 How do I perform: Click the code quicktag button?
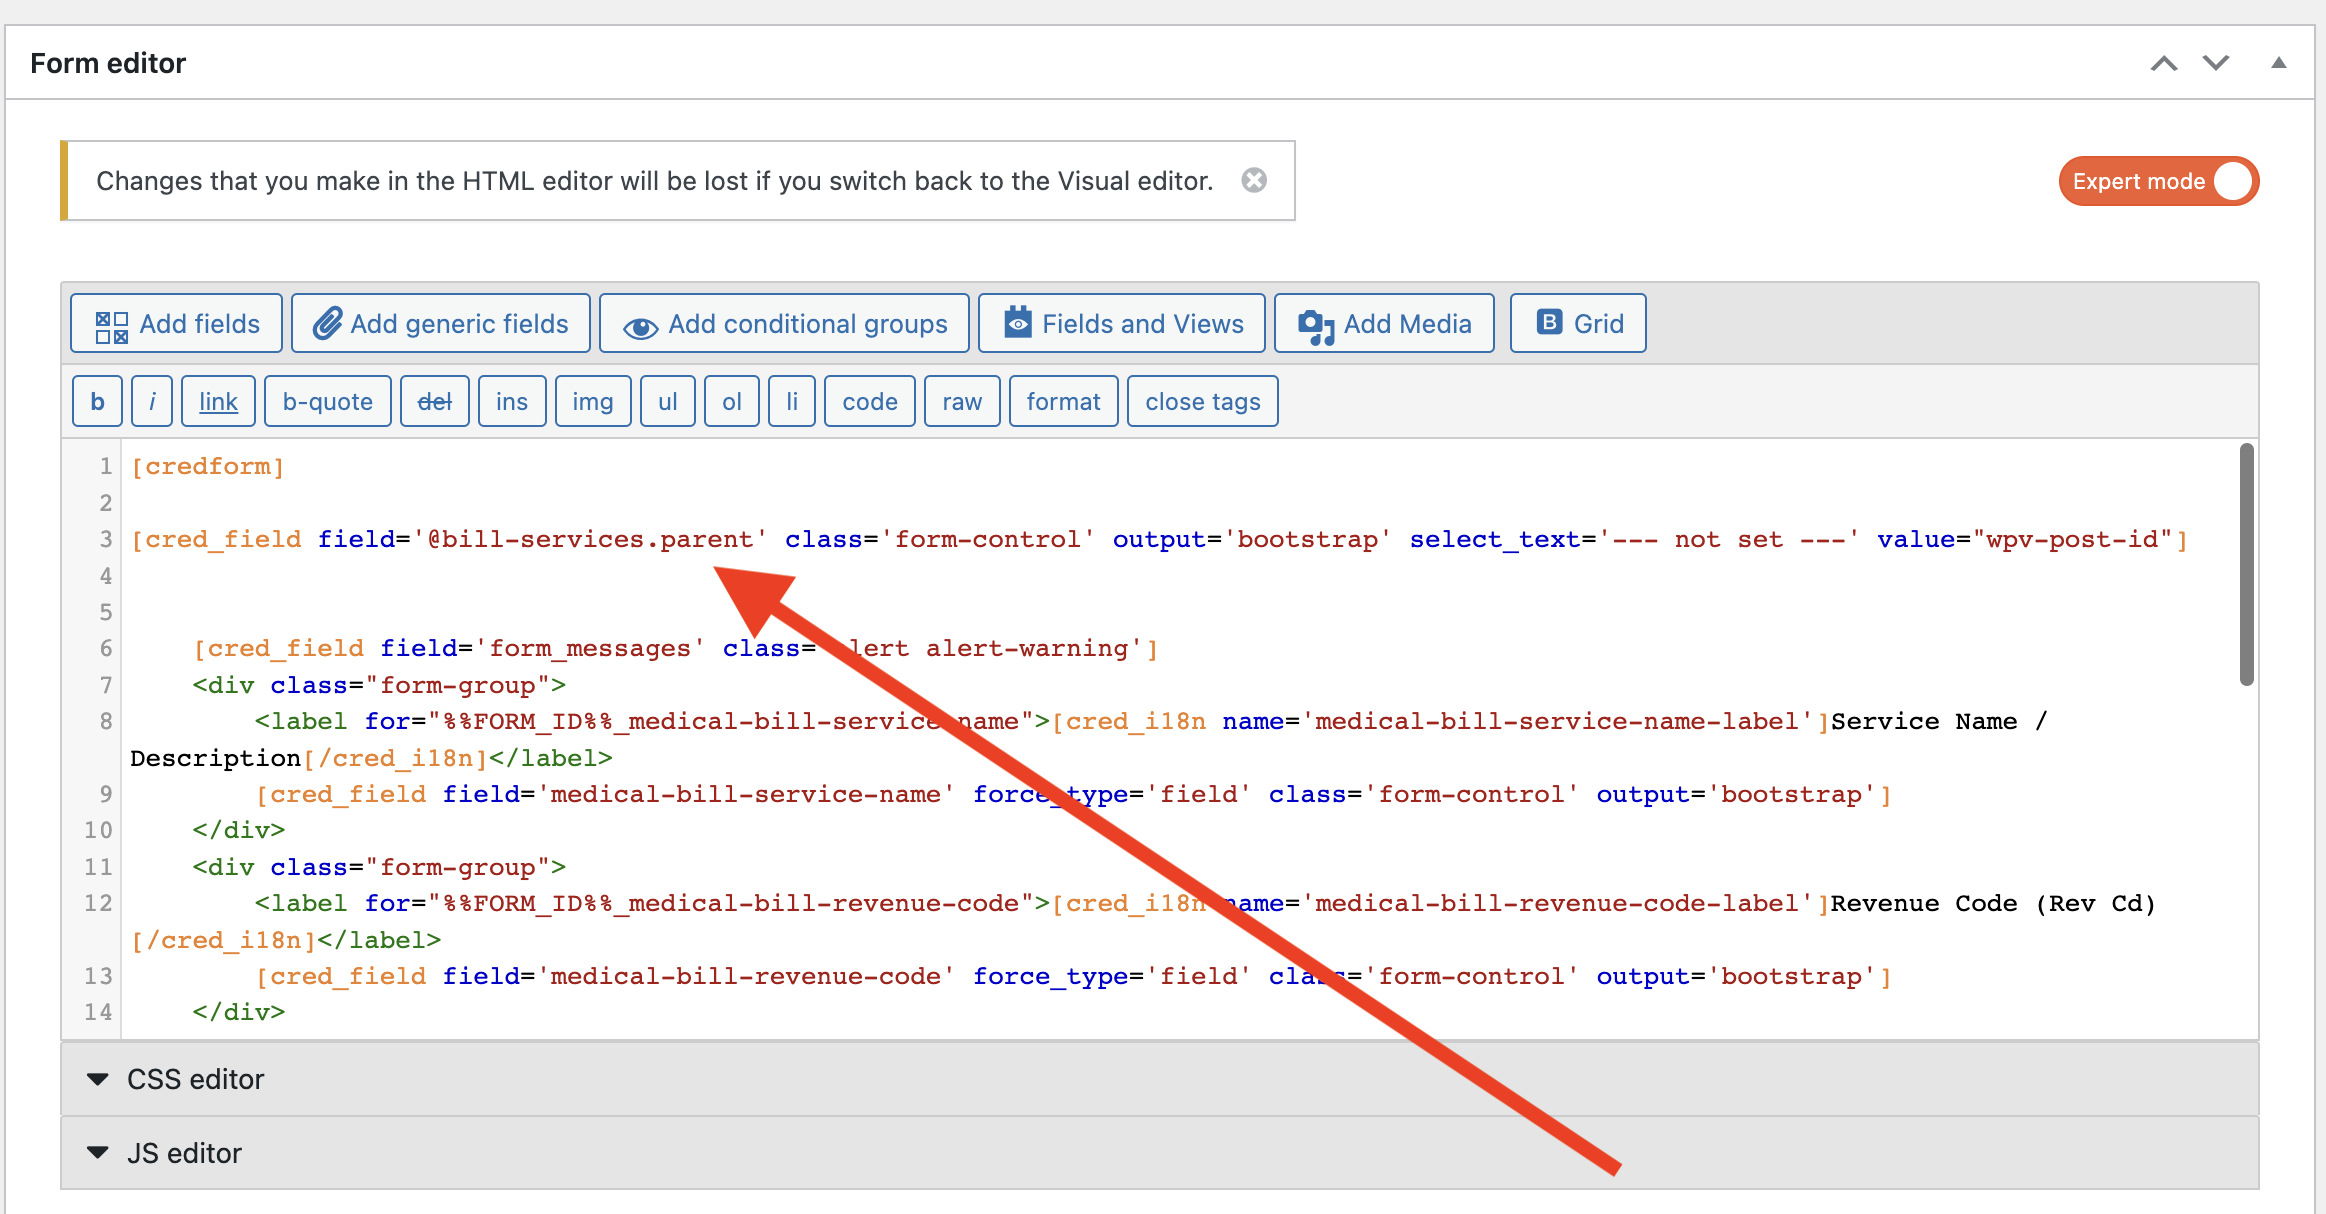870,401
